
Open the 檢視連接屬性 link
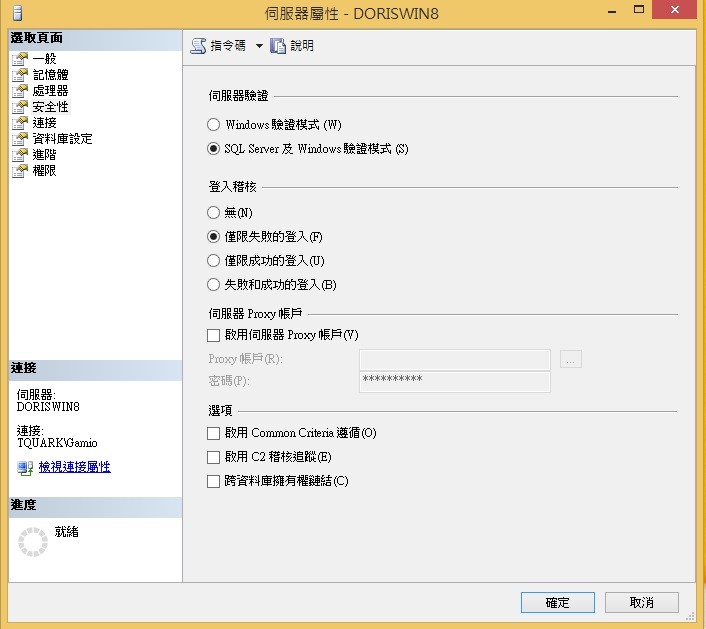point(75,467)
